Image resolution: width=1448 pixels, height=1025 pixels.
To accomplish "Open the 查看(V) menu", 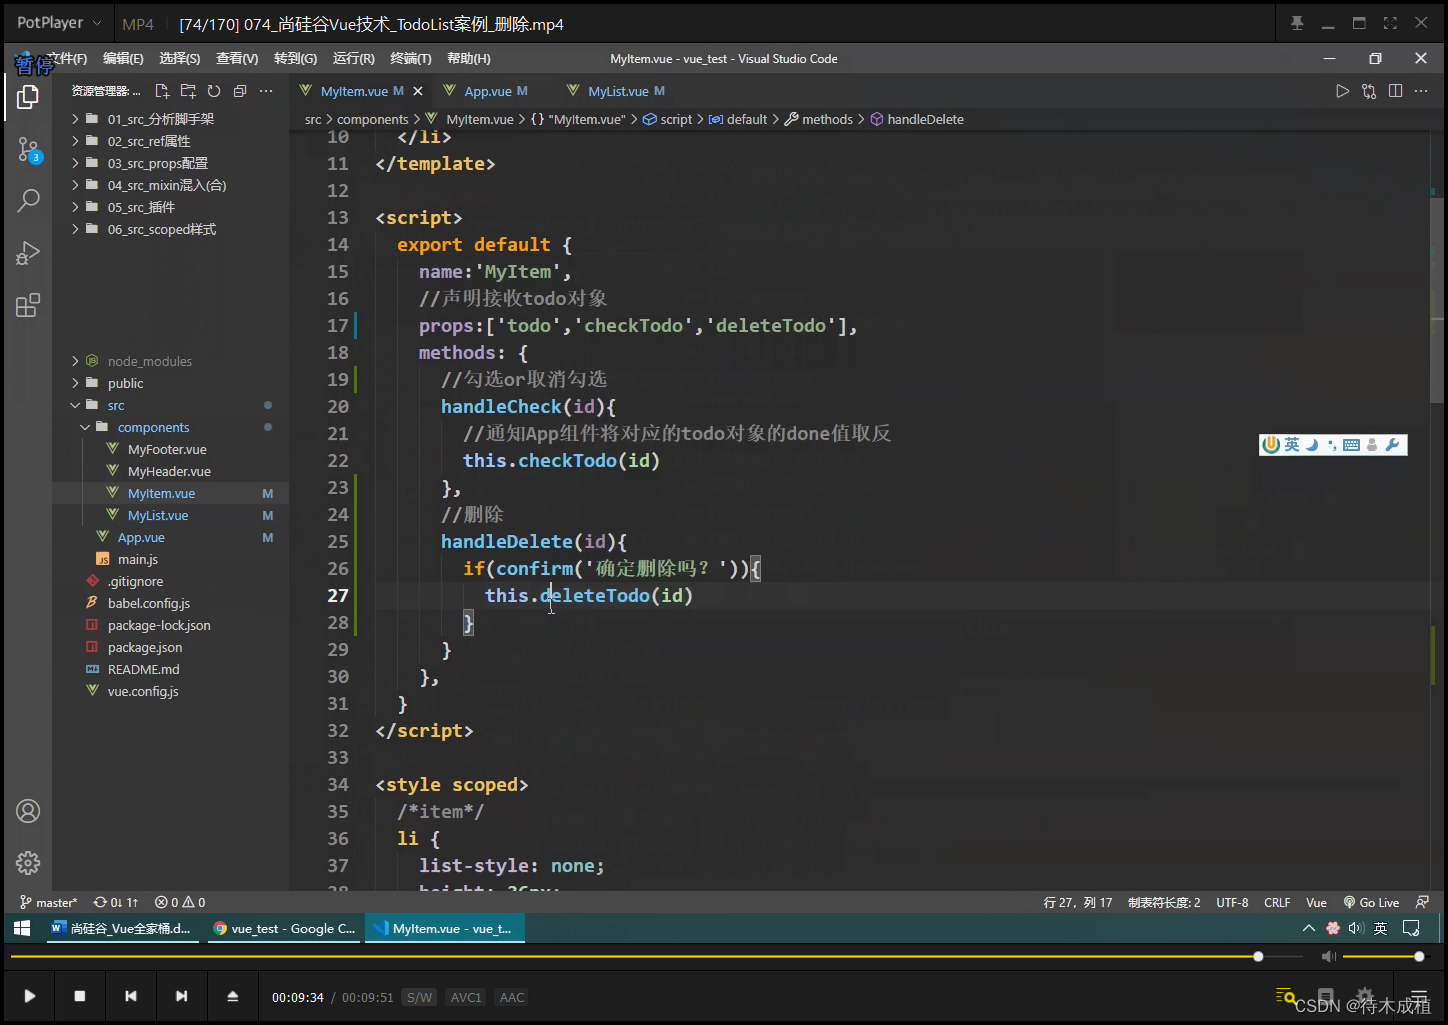I will point(237,59).
